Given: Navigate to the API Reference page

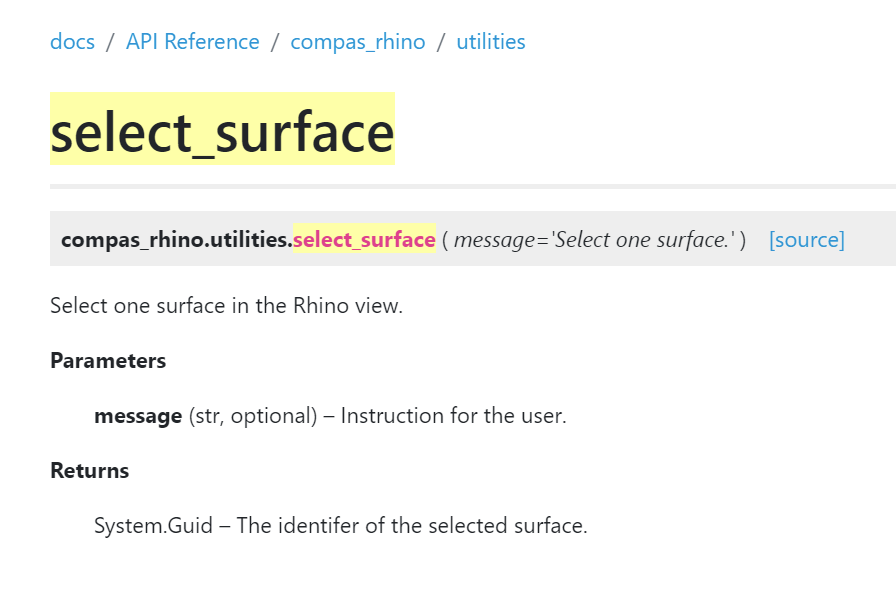Looking at the screenshot, I should click(192, 41).
